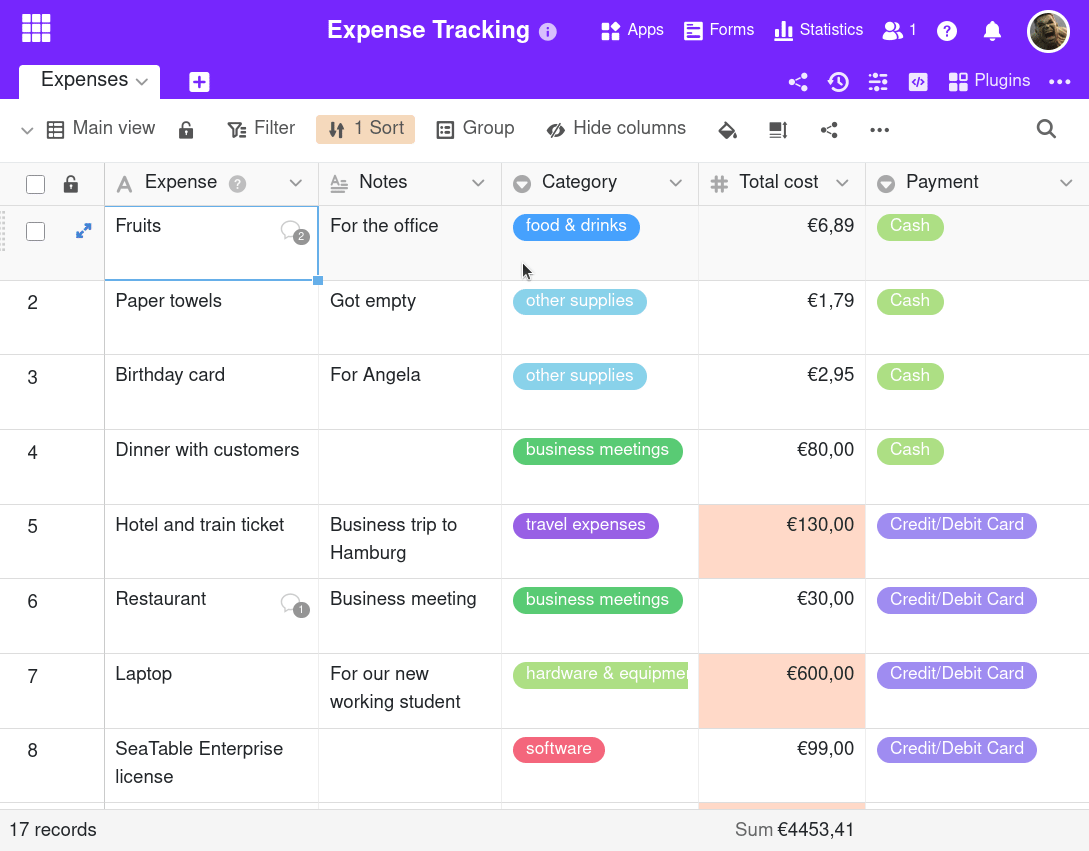Click the Hide columns button
This screenshot has width=1089, height=851.
click(616, 129)
